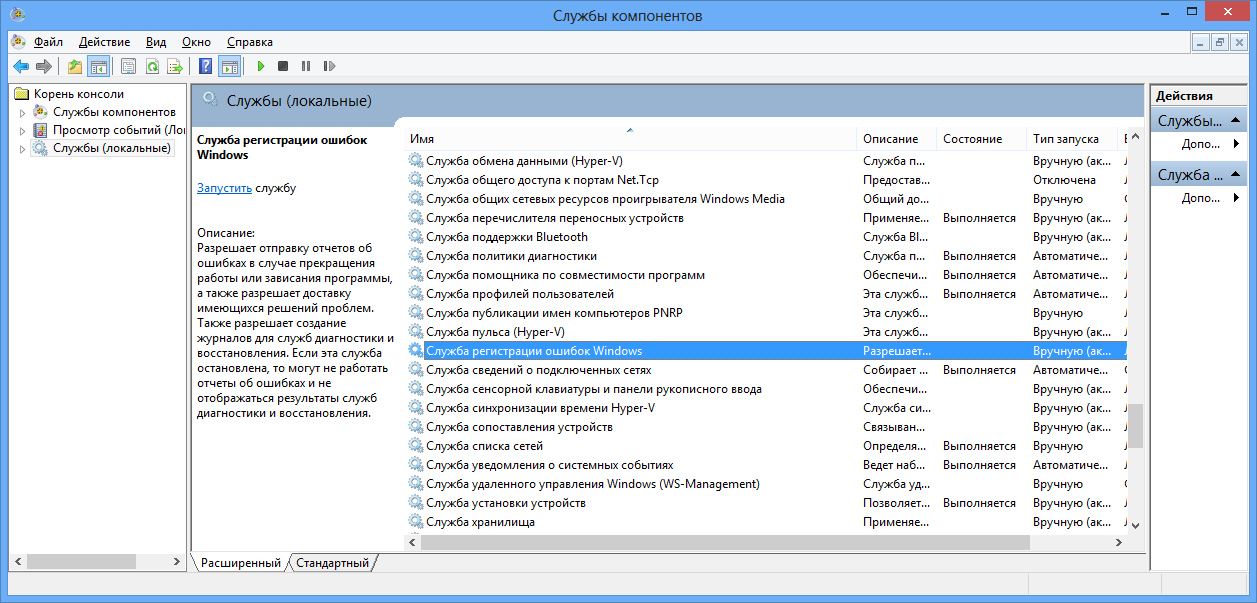Refresh the services list via toolbar icon
This screenshot has height=603, width=1257.
point(152,67)
